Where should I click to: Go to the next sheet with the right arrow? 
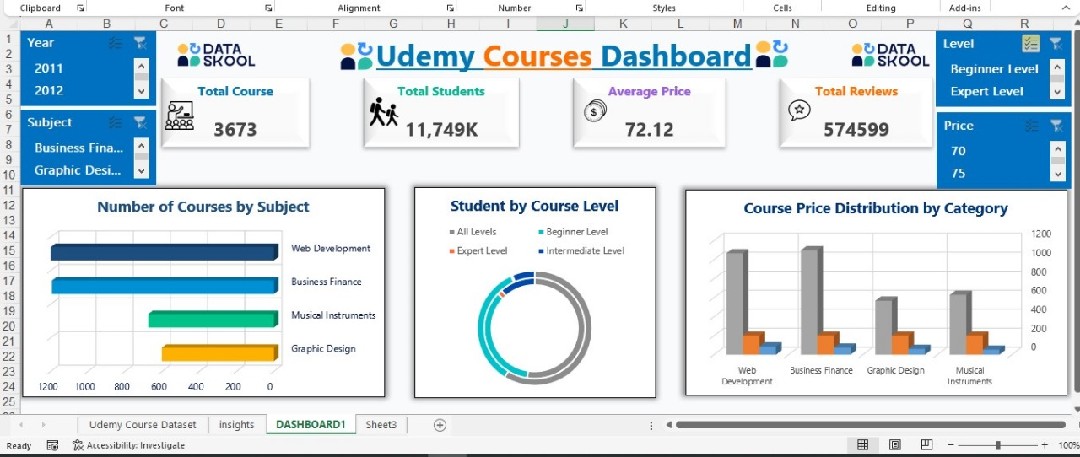coord(43,425)
